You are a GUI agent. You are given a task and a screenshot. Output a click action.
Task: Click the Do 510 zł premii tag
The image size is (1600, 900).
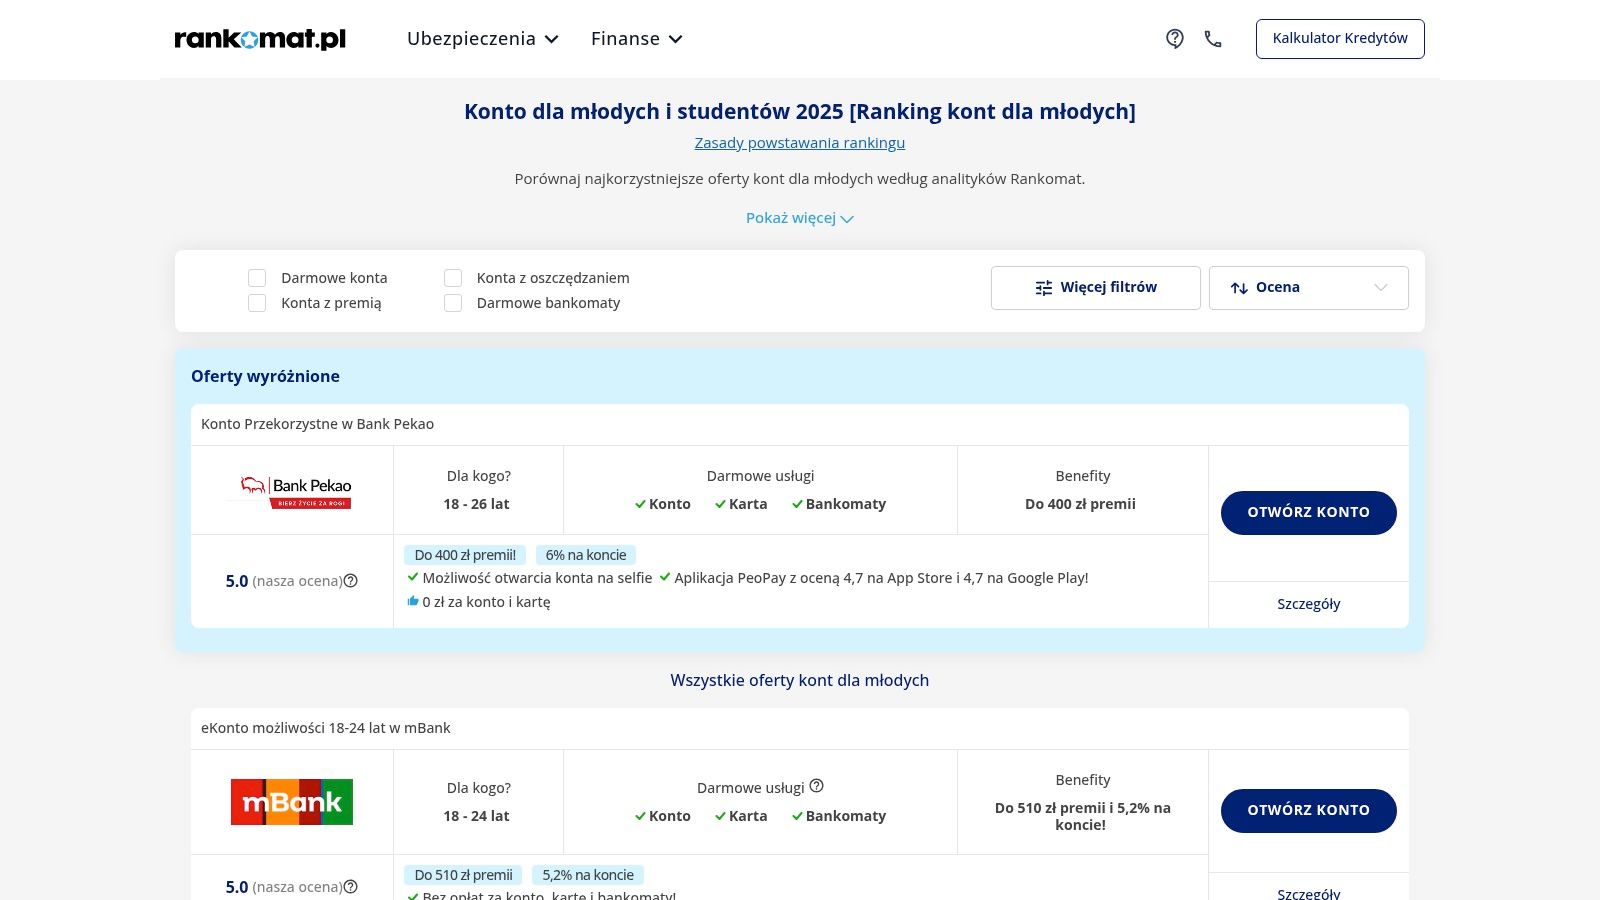(463, 875)
